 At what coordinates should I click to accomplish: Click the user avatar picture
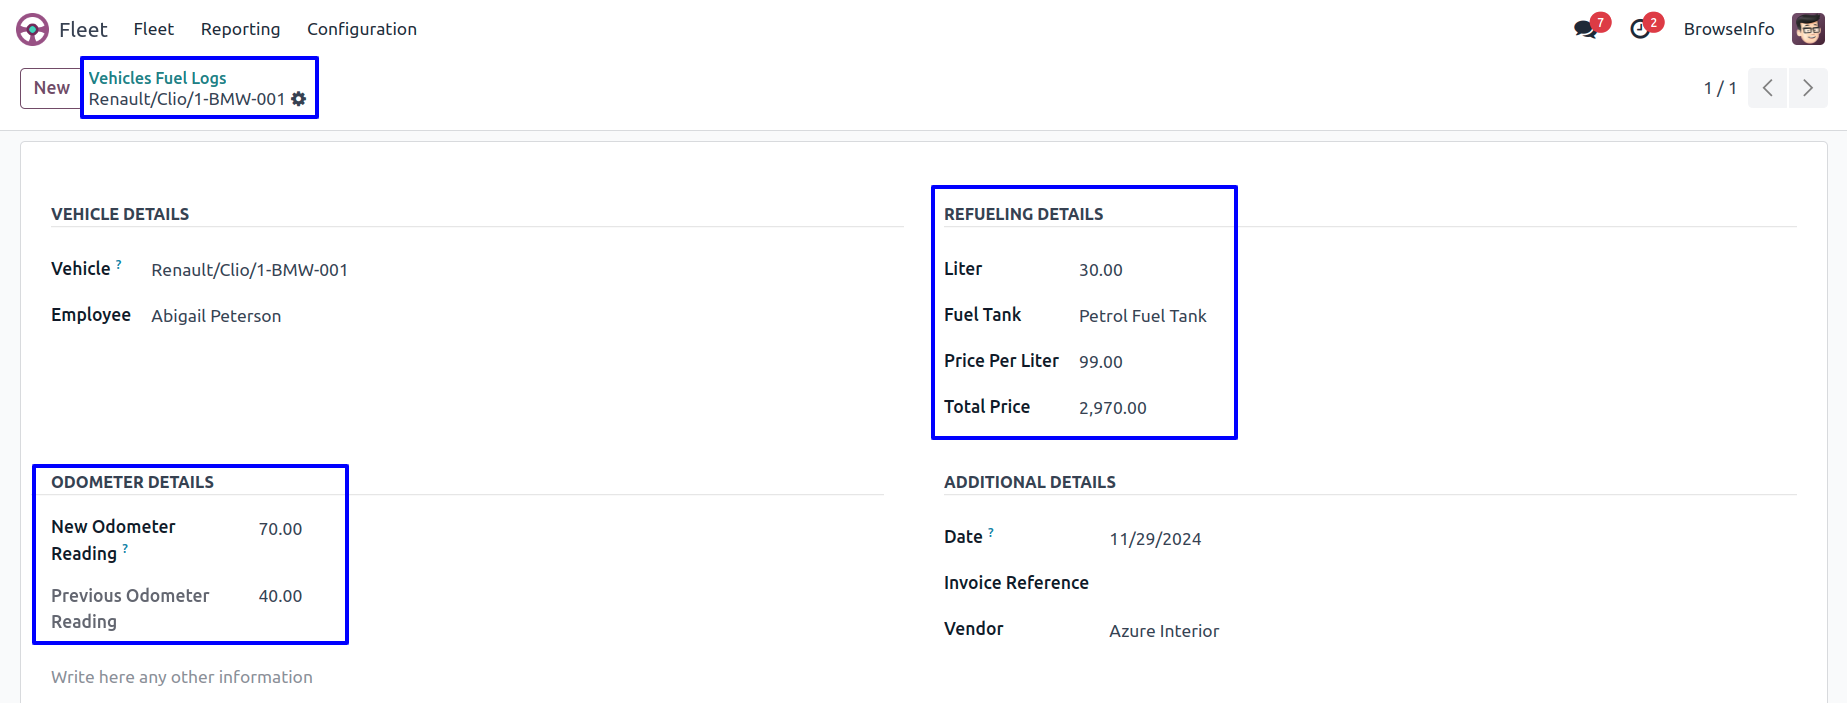[x=1808, y=29]
